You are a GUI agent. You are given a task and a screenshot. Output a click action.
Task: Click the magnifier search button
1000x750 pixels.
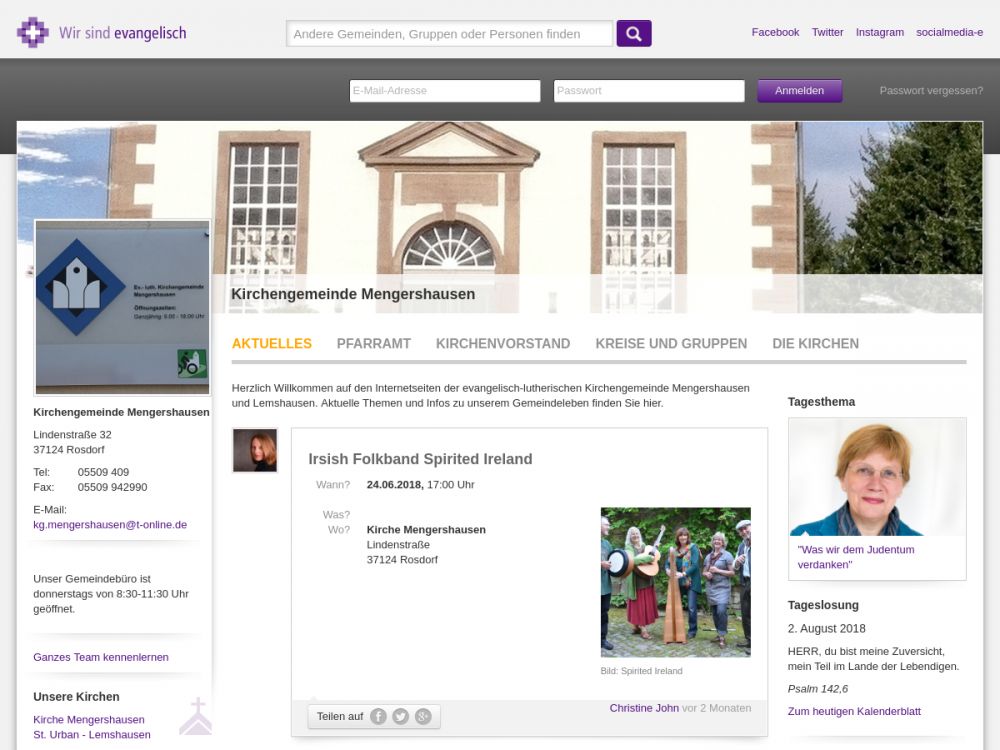point(634,33)
